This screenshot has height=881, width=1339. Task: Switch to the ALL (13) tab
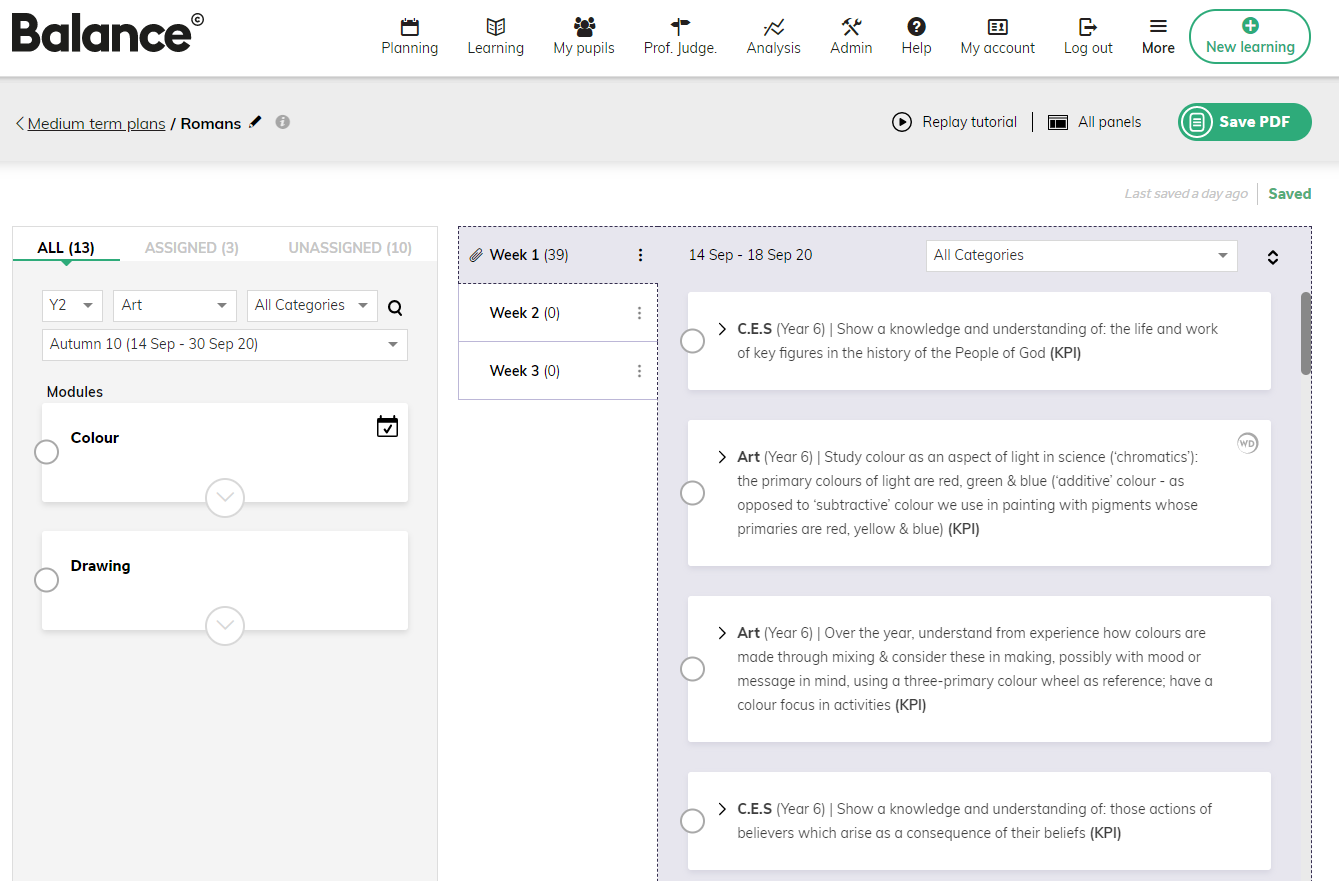[66, 247]
